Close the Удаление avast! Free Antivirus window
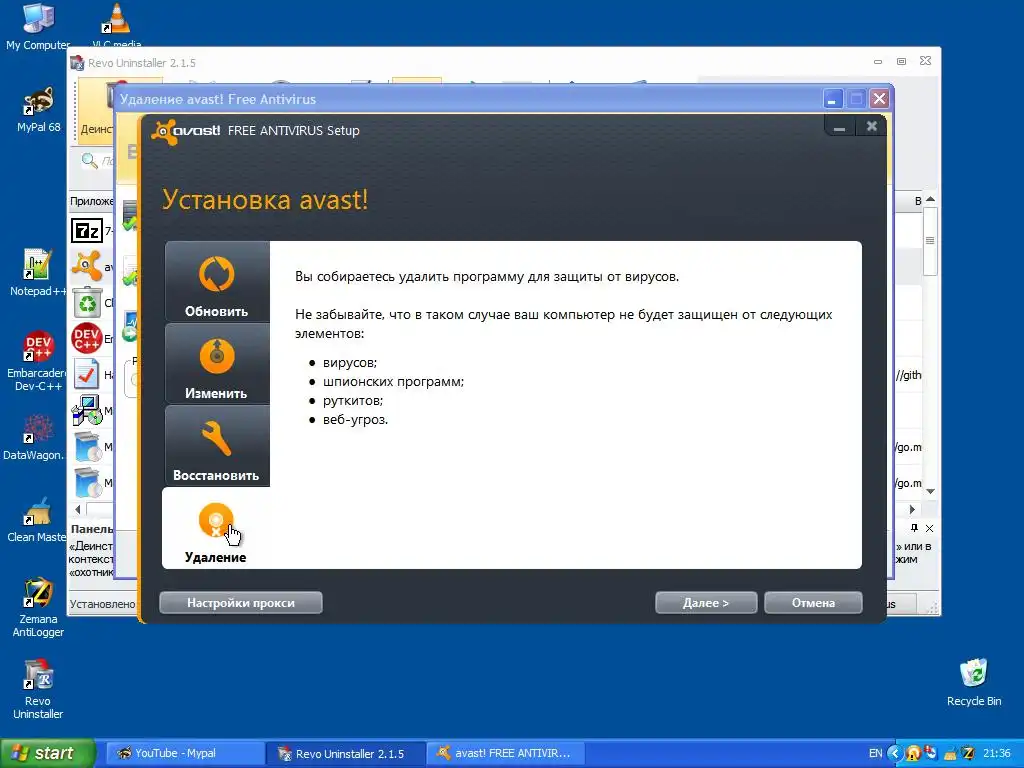This screenshot has height=768, width=1024. point(879,99)
